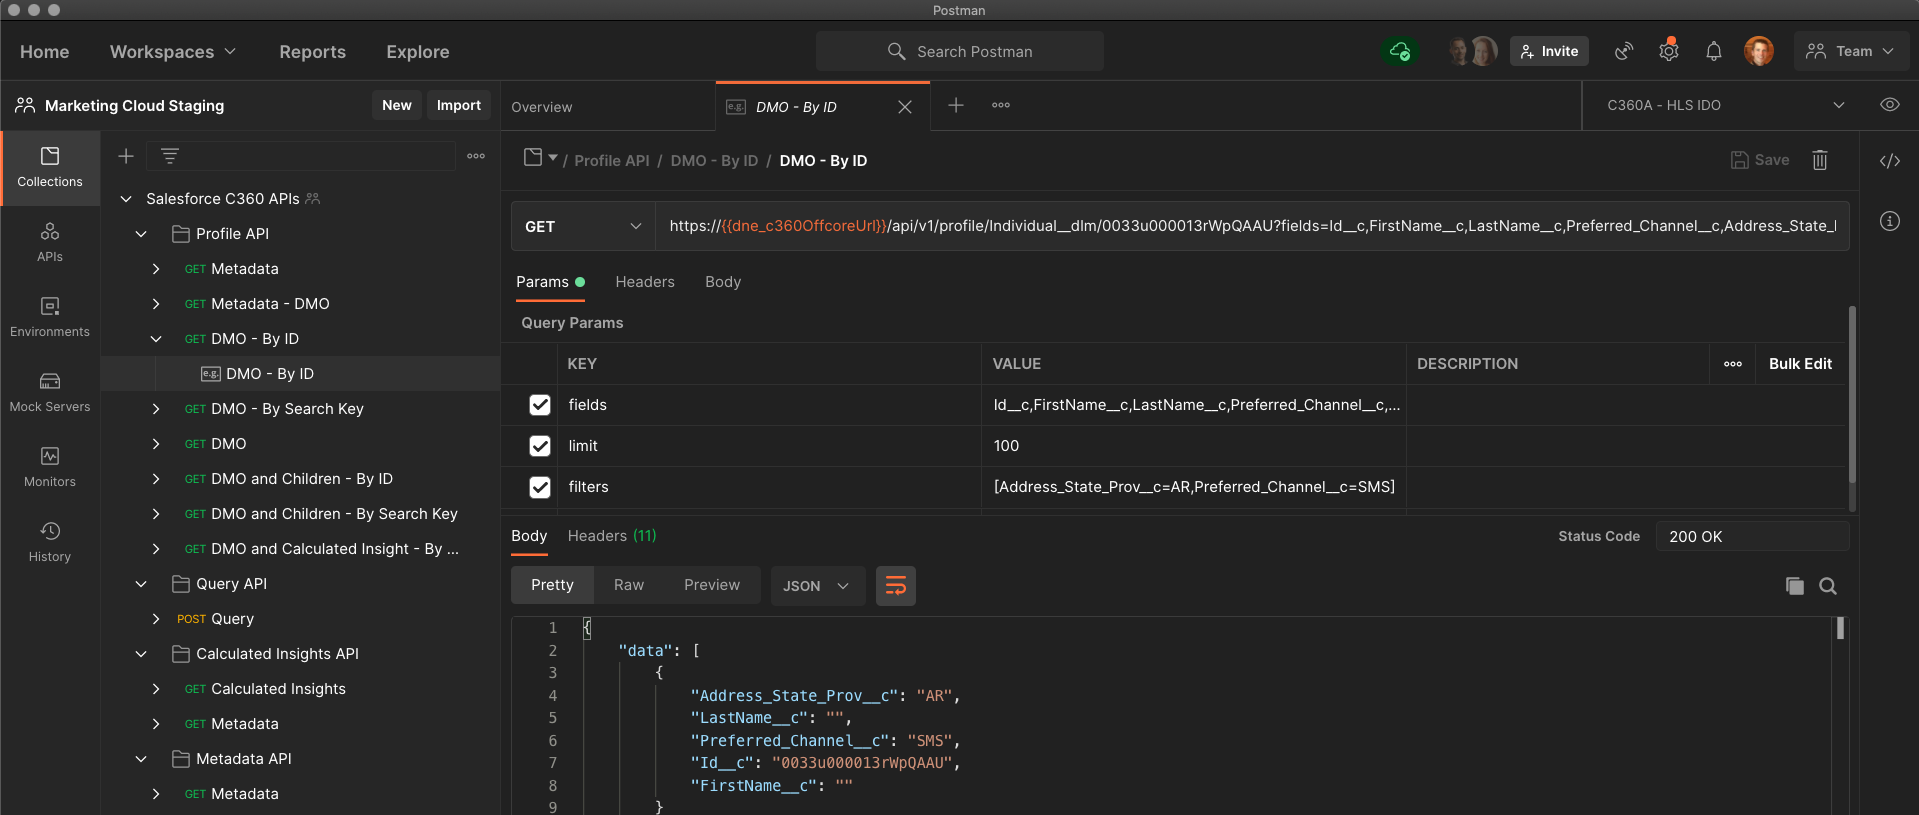Delete example with trash icon
Image resolution: width=1919 pixels, height=815 pixels.
(1820, 160)
